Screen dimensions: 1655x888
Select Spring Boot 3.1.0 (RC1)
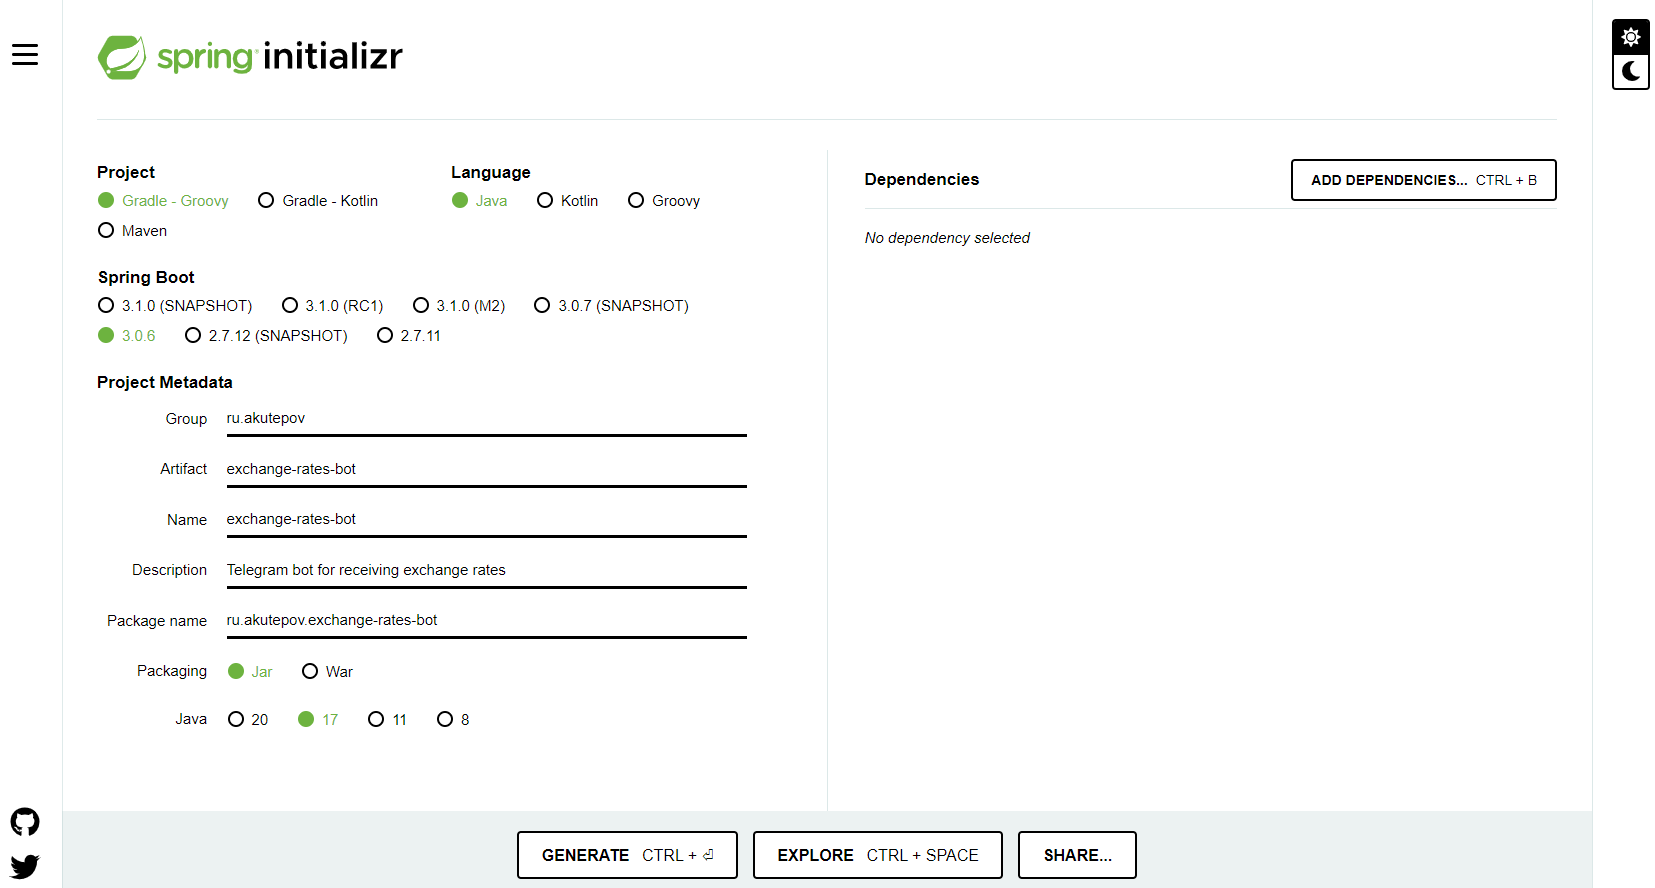[x=333, y=306]
